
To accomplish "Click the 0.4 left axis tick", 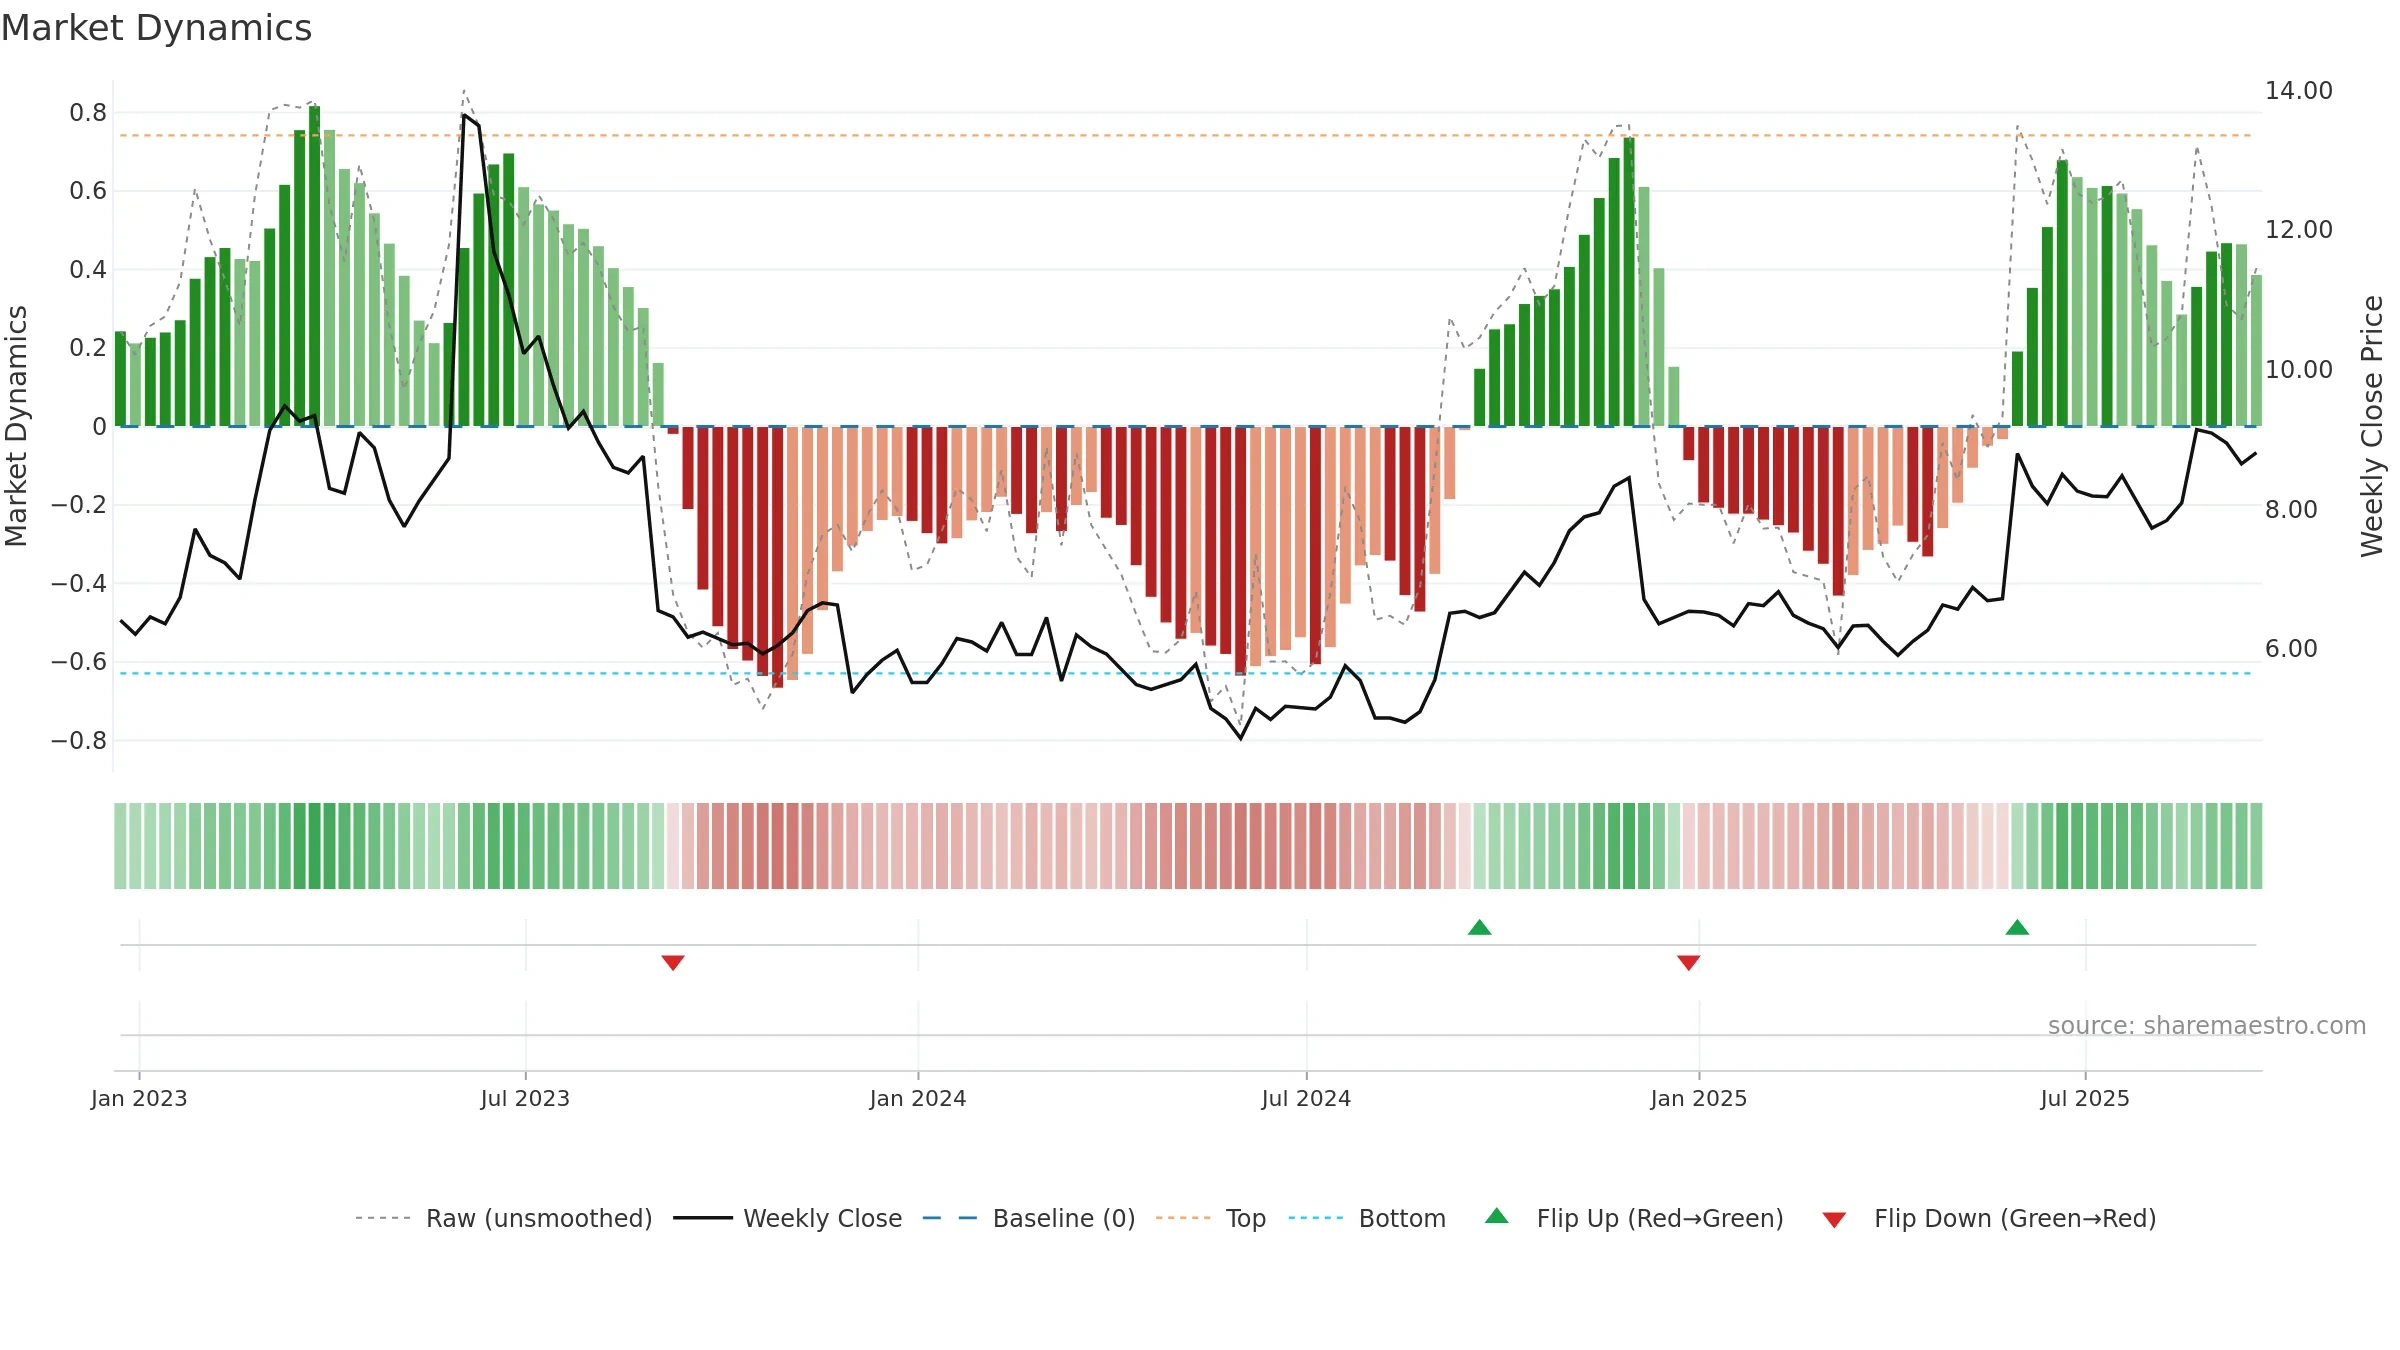I will tap(88, 269).
